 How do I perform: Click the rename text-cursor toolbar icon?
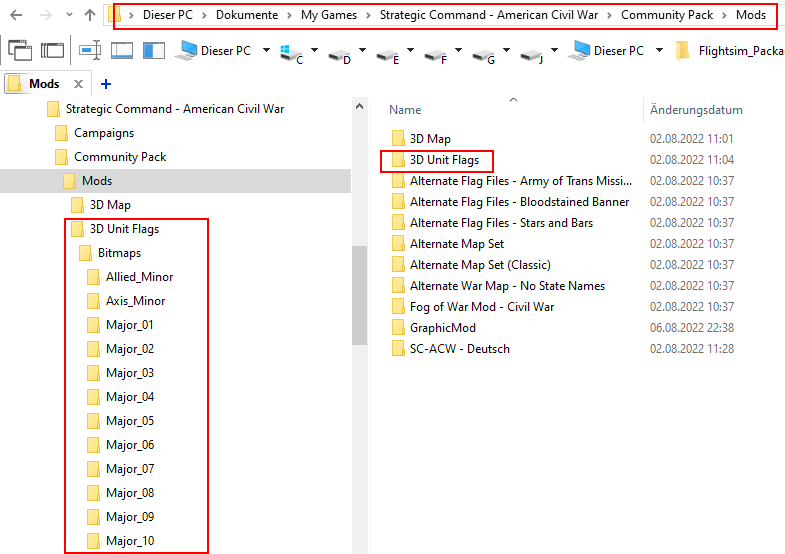coord(90,51)
